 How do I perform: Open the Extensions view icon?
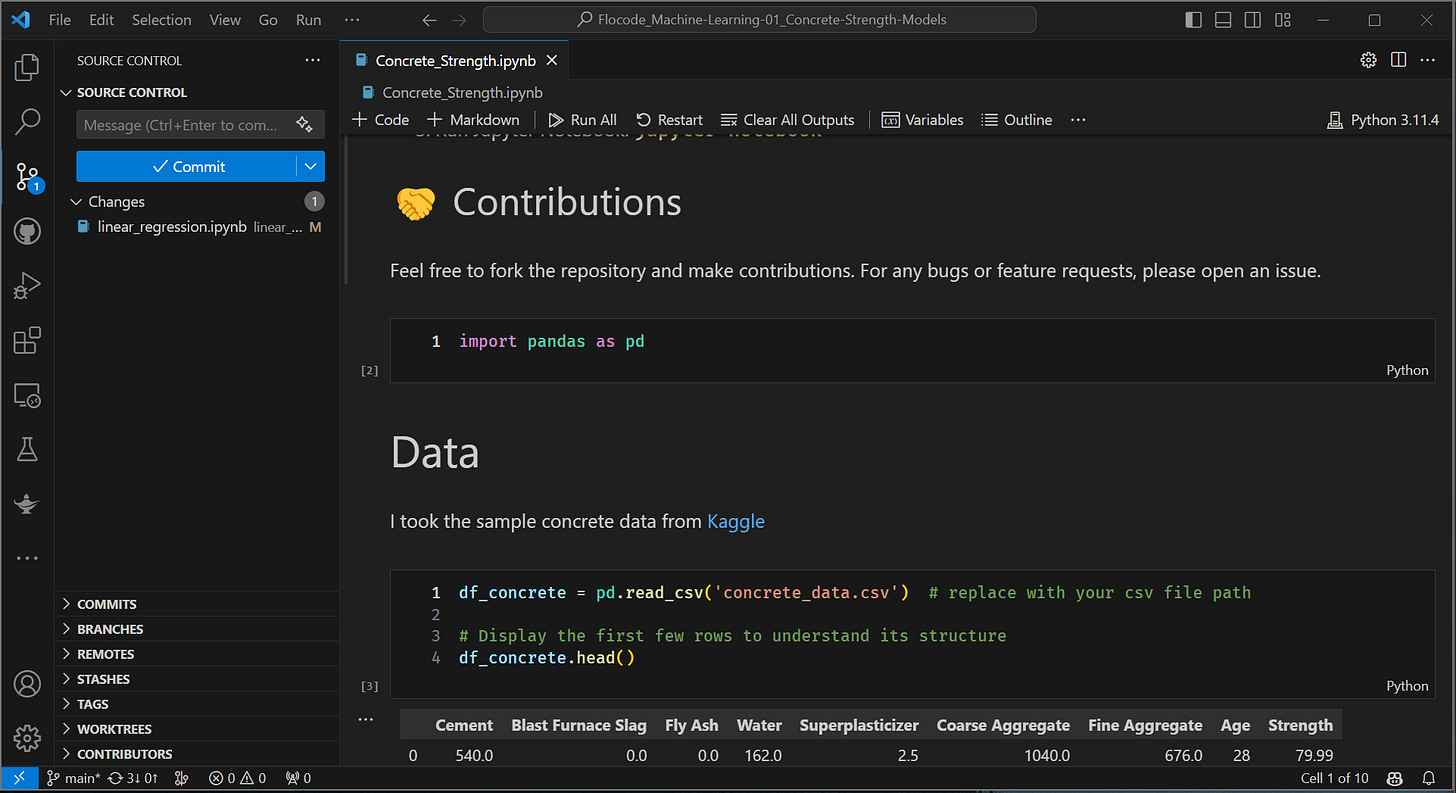pyautogui.click(x=27, y=341)
